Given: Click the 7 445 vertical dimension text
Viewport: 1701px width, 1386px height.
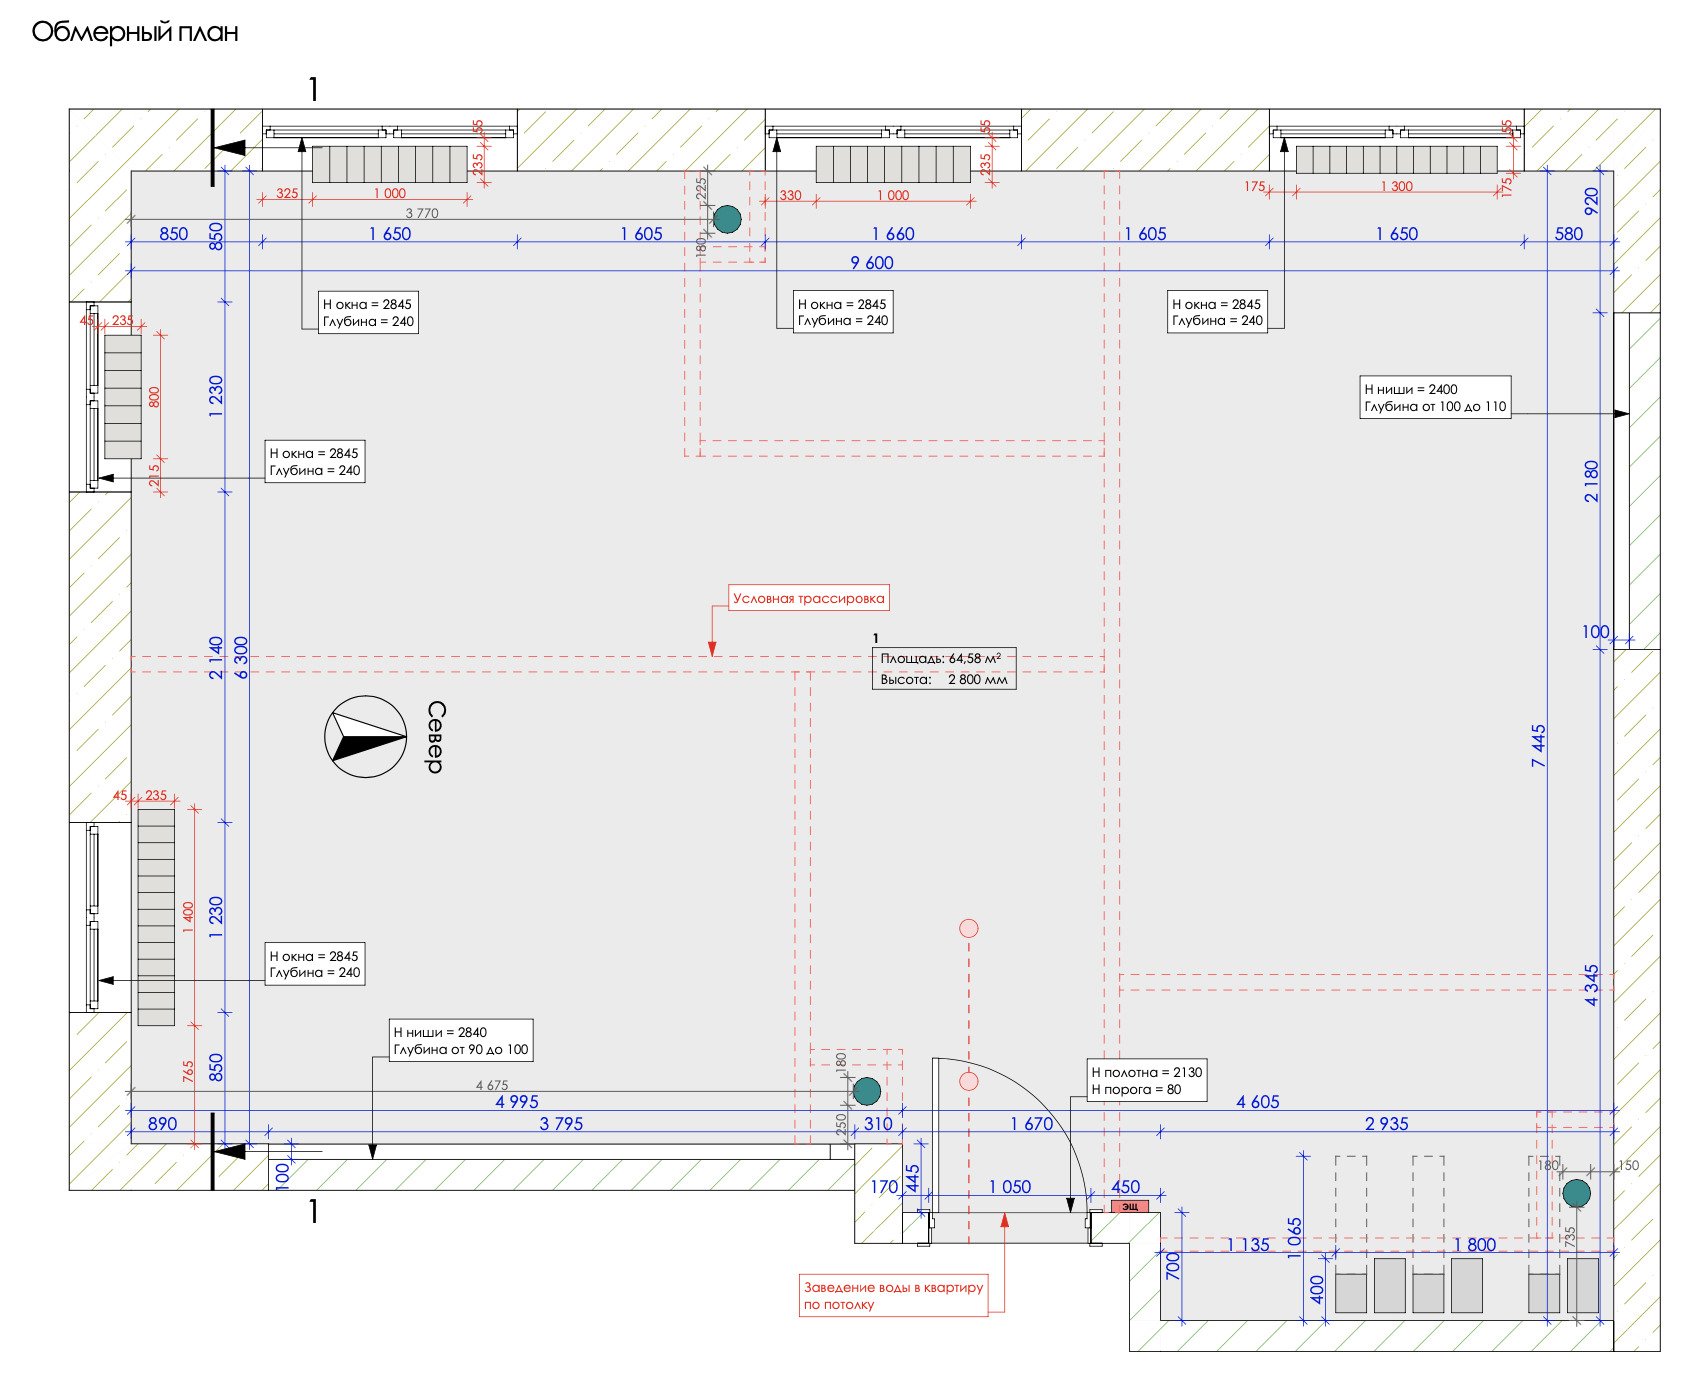Looking at the screenshot, I should [1538, 746].
